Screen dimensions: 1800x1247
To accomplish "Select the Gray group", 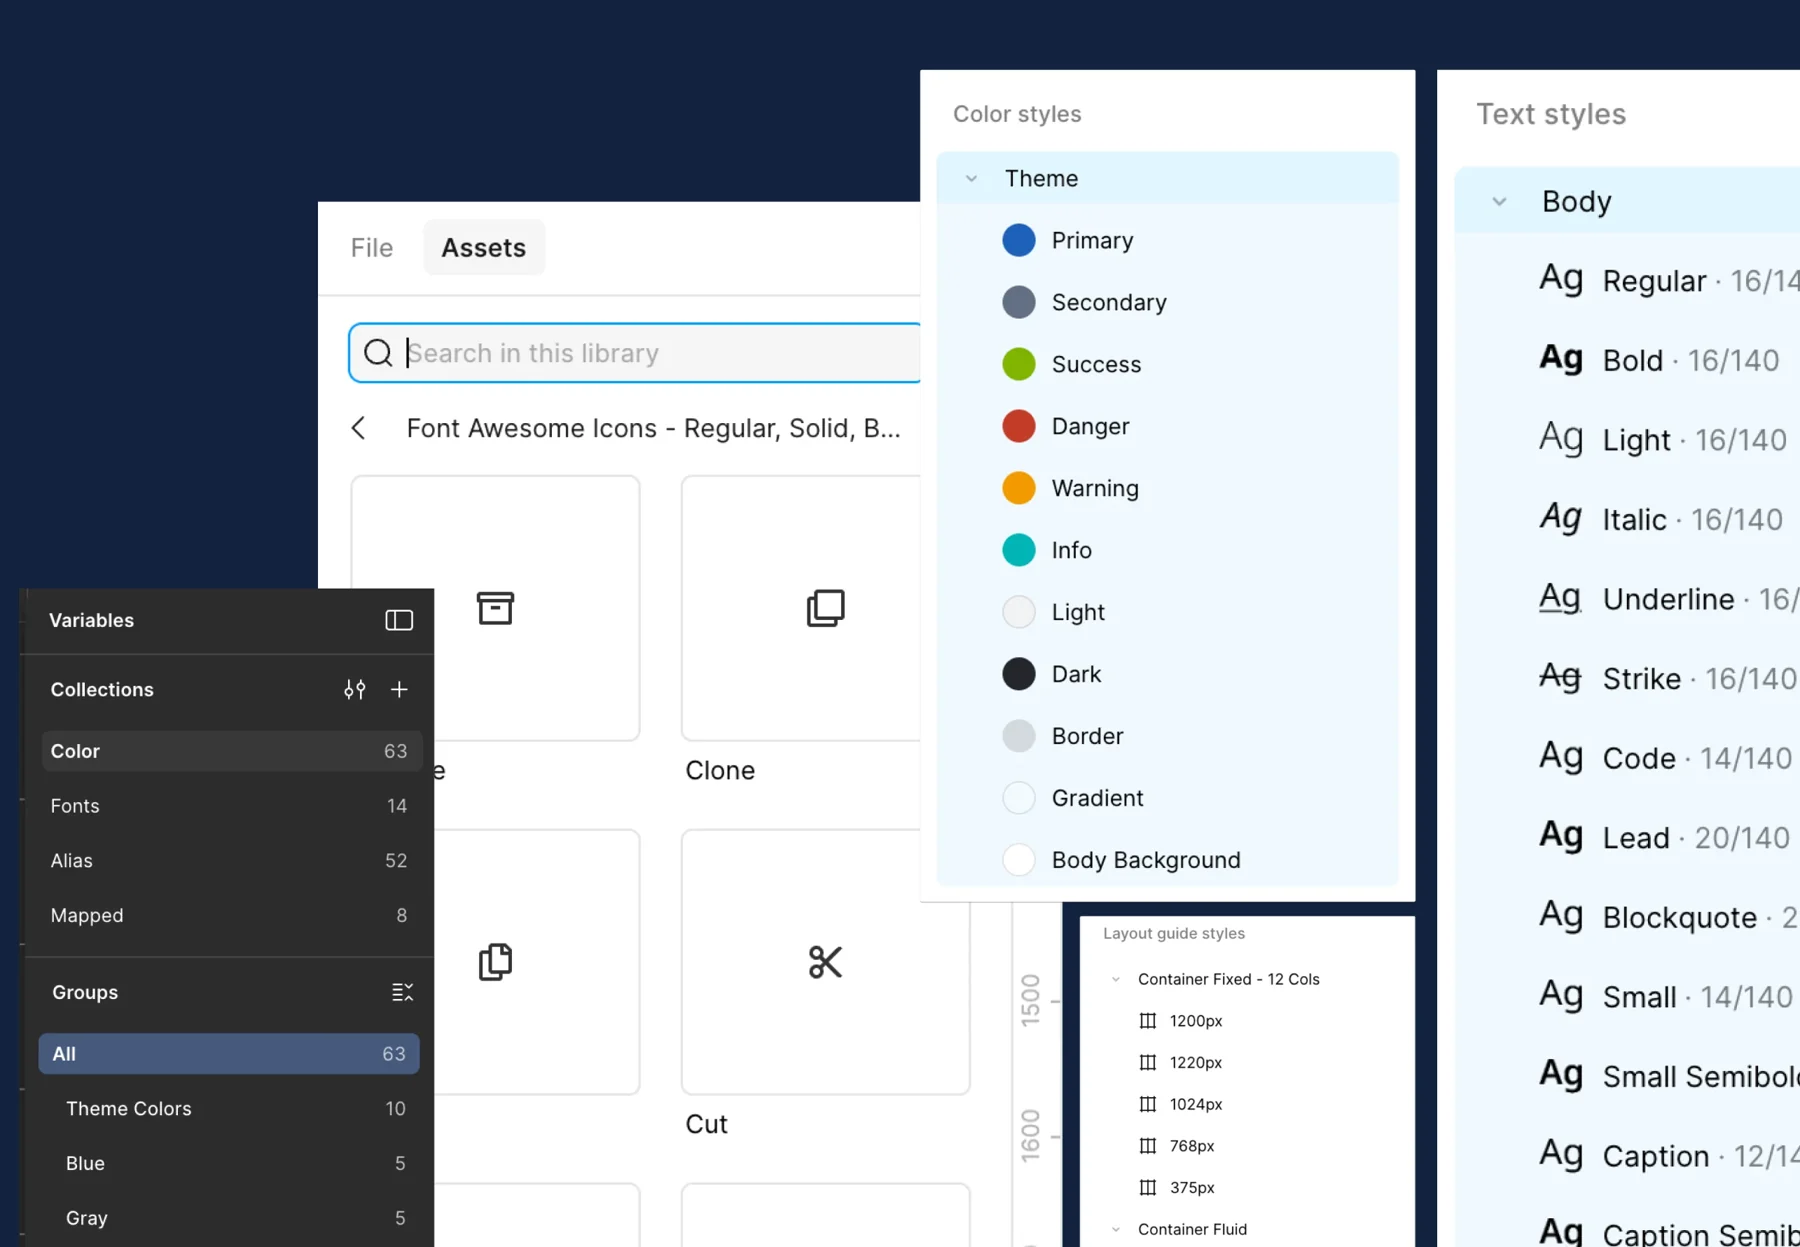I will 229,1218.
